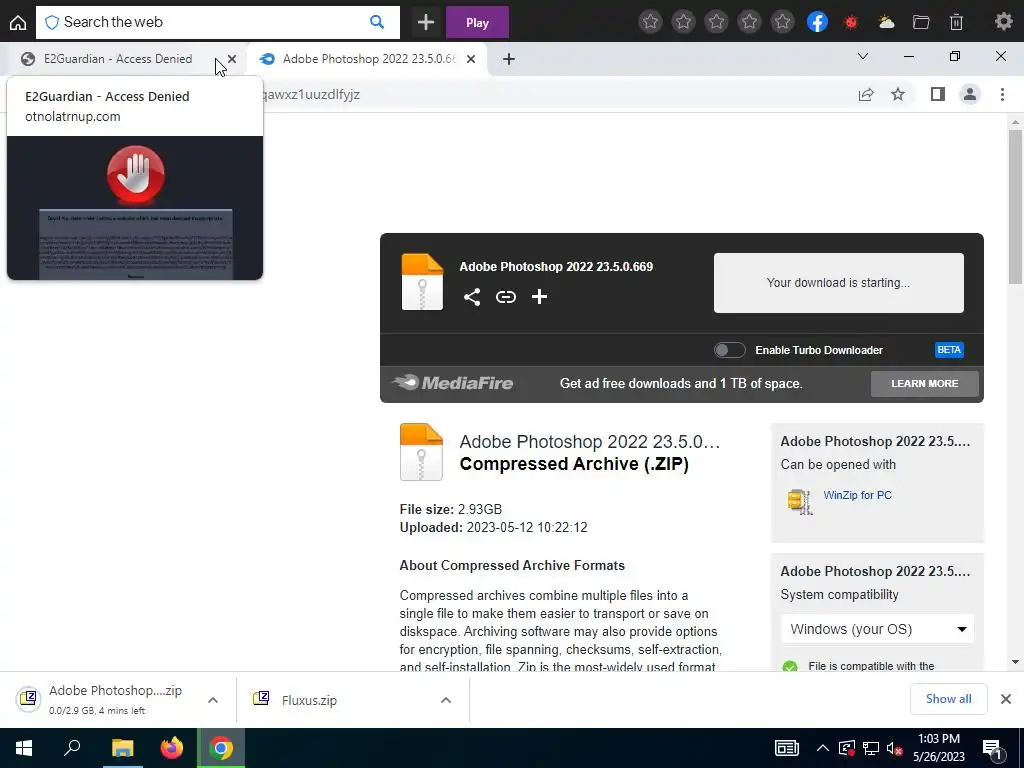
Task: Open the fifth star bookmark slot
Action: click(782, 22)
